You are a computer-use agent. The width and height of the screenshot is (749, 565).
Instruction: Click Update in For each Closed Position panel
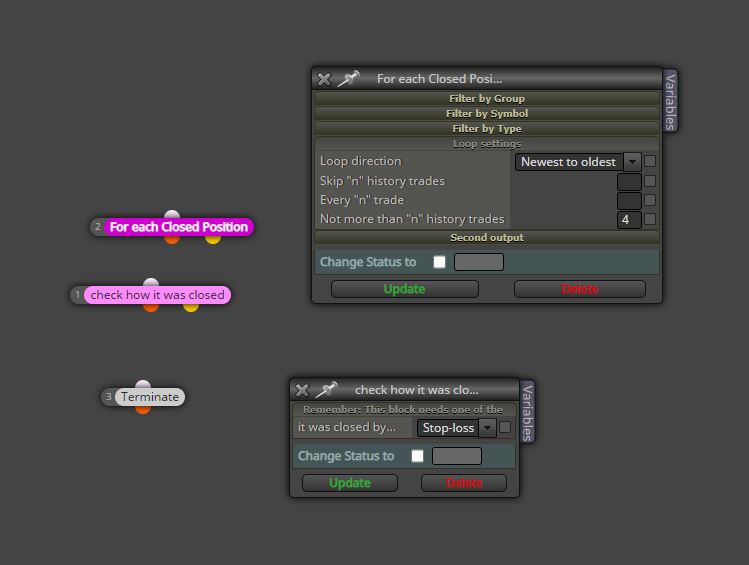tap(405, 289)
